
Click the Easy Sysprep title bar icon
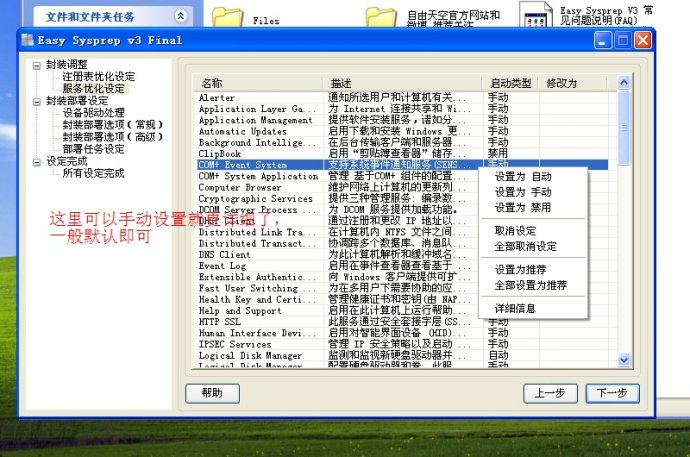point(27,40)
